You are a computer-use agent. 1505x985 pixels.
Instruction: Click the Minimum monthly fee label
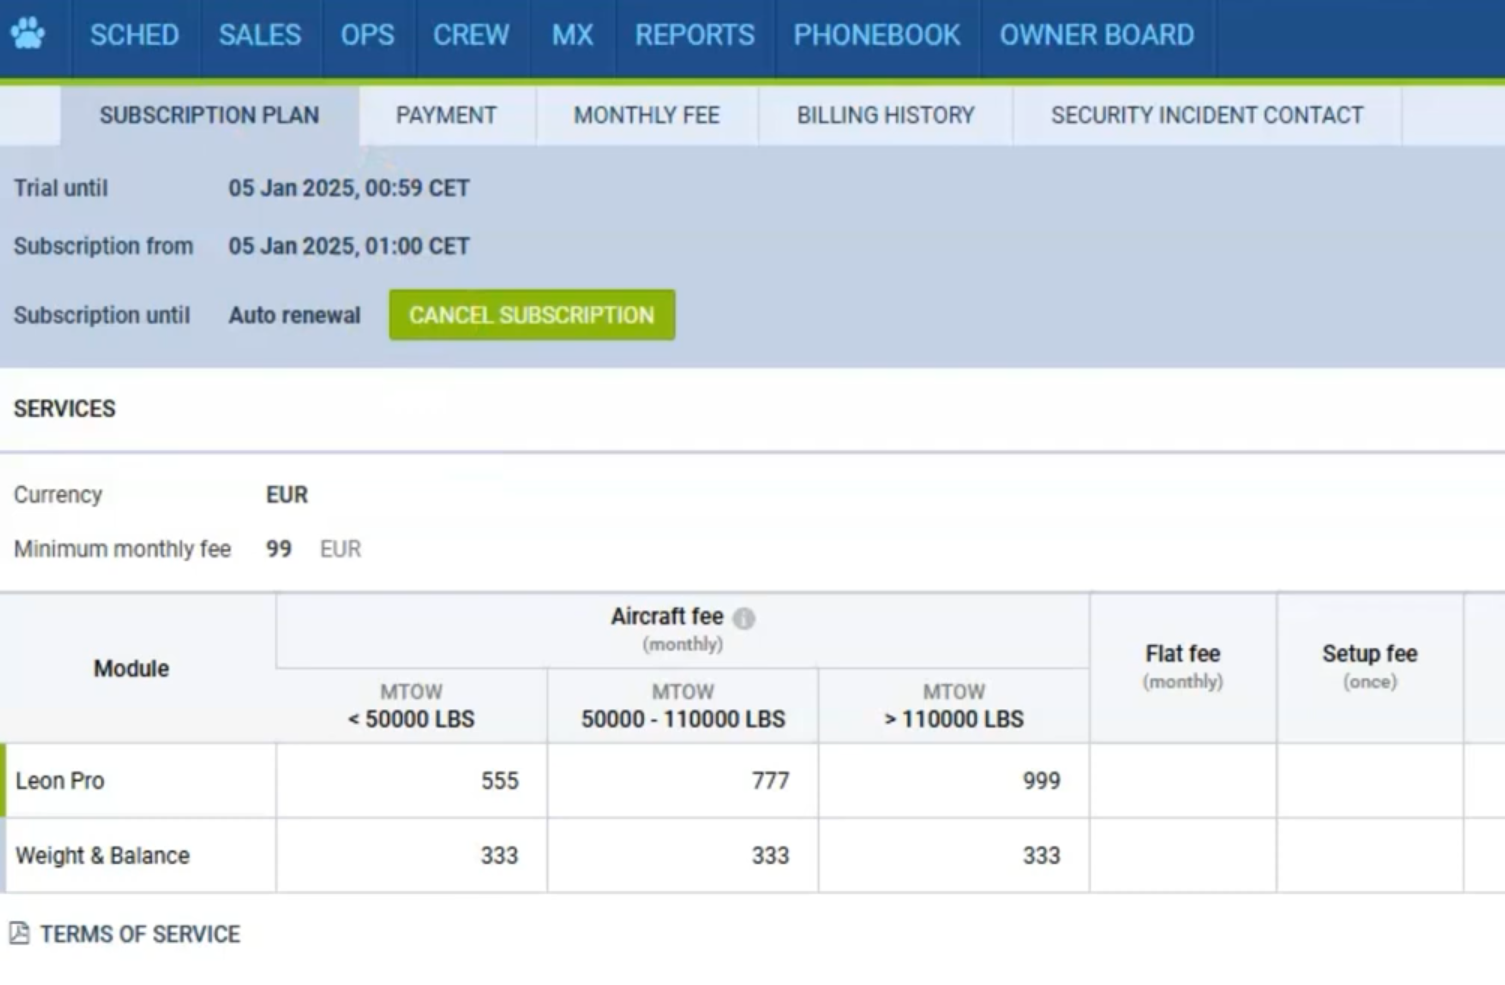122,549
